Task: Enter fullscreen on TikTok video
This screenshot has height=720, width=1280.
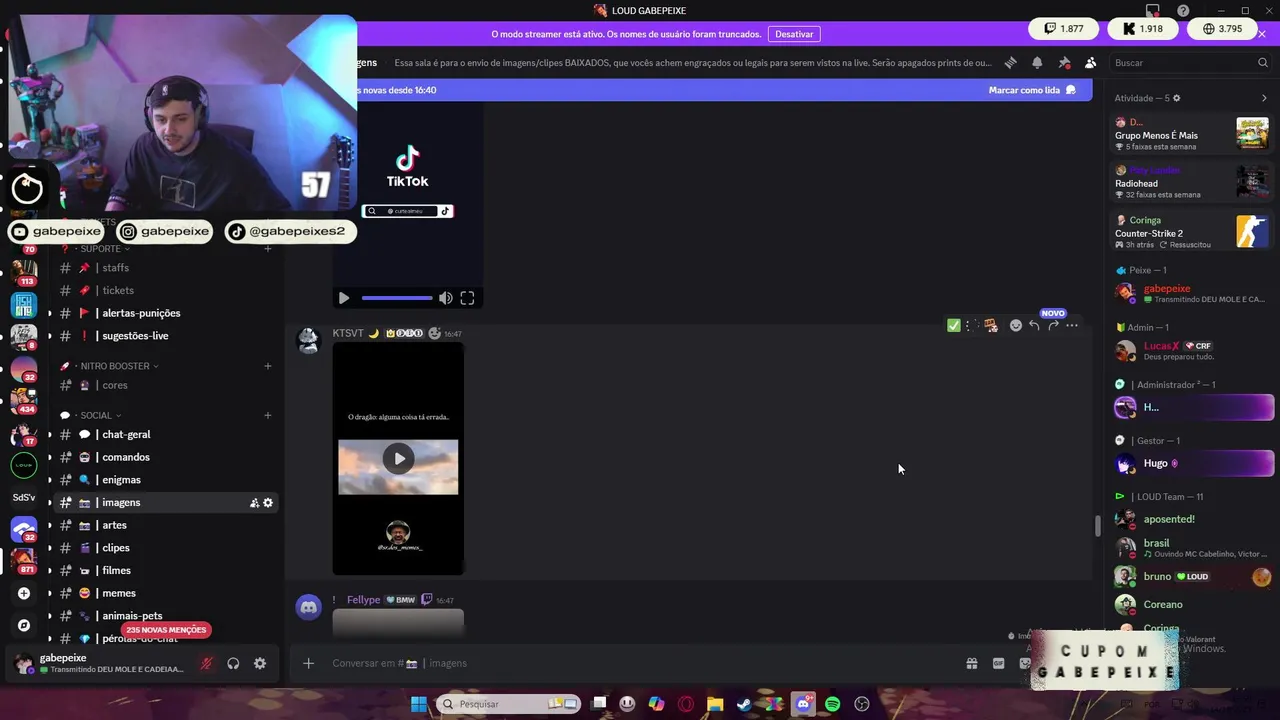Action: (x=467, y=298)
